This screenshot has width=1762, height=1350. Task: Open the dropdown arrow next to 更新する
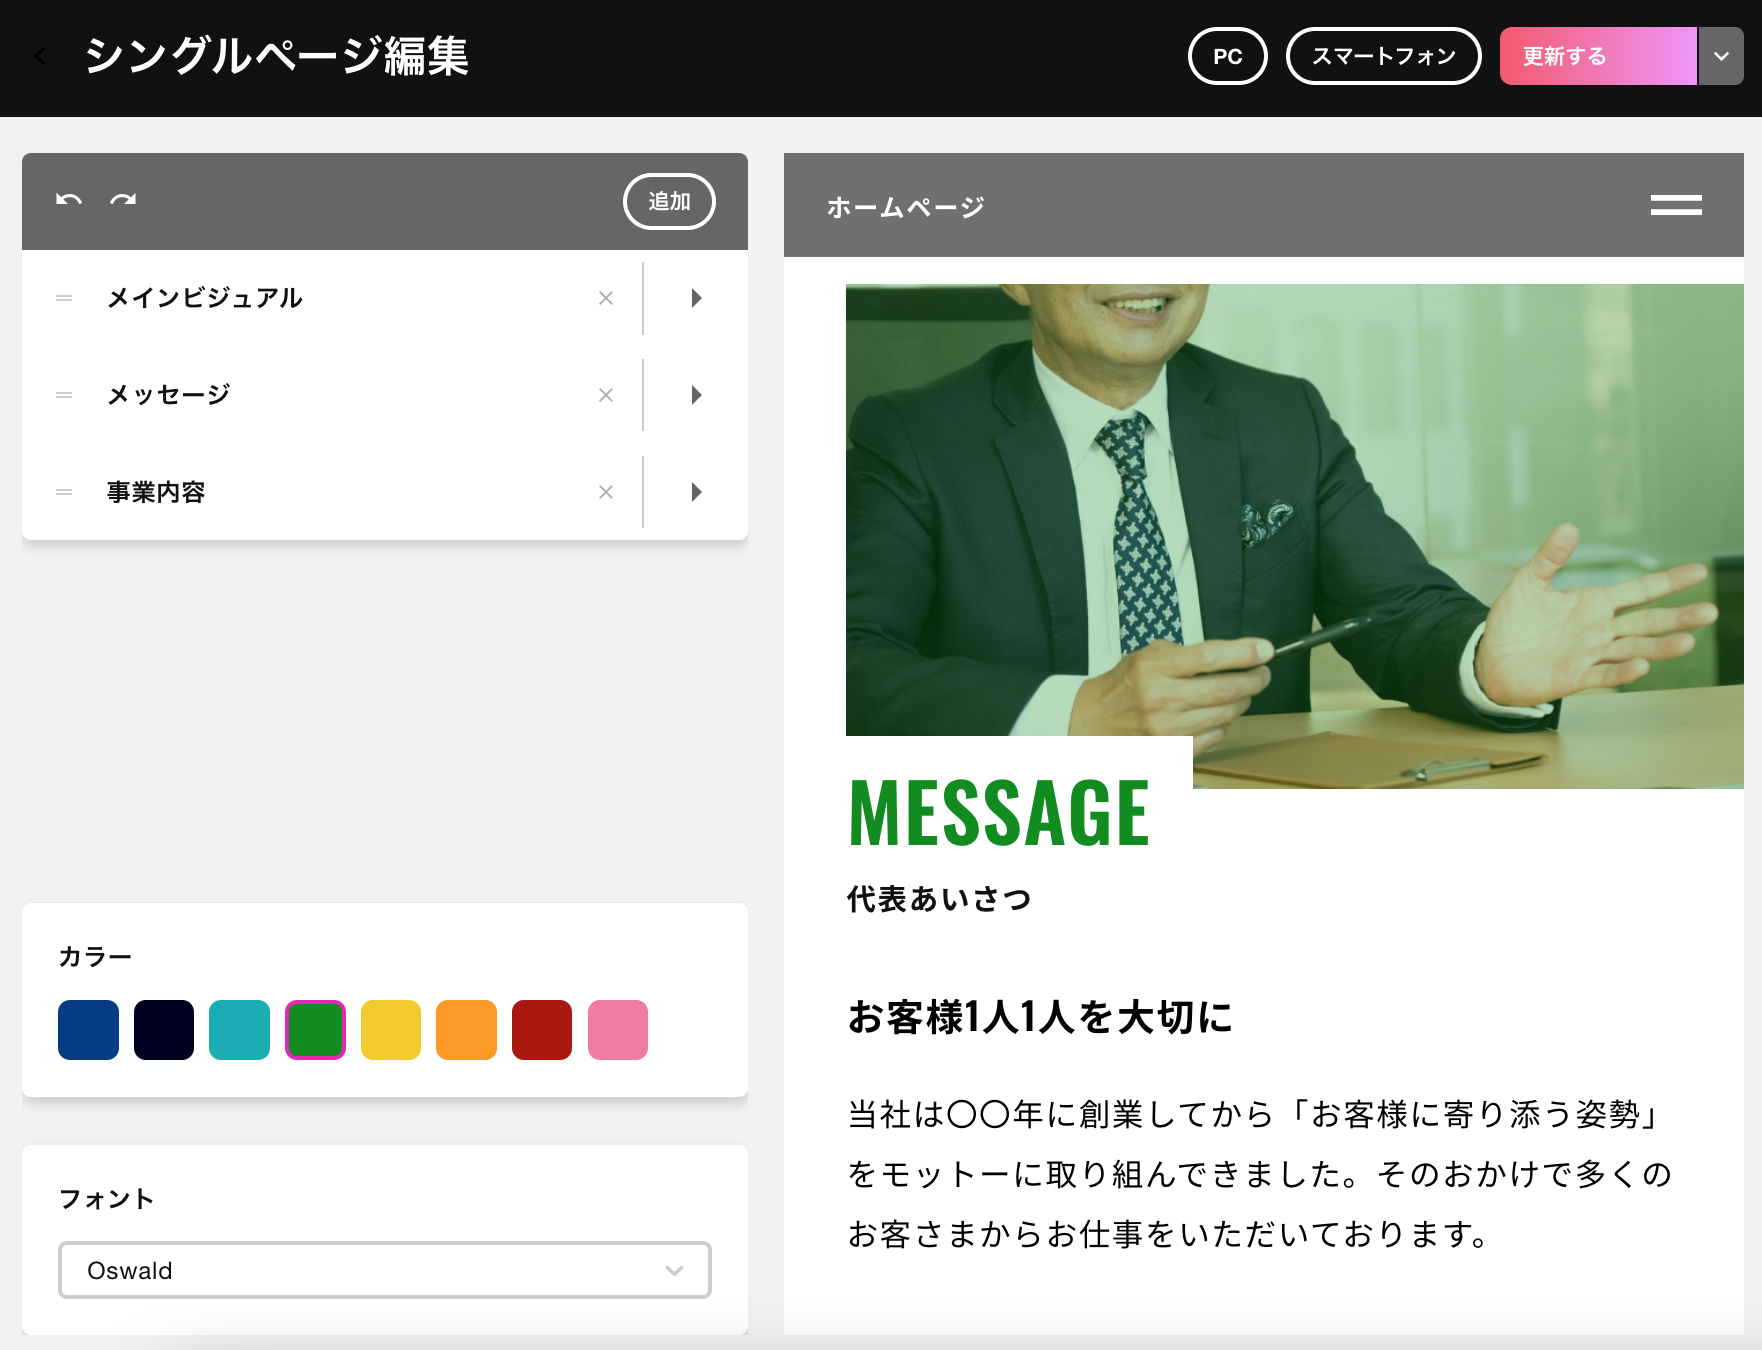click(x=1721, y=56)
